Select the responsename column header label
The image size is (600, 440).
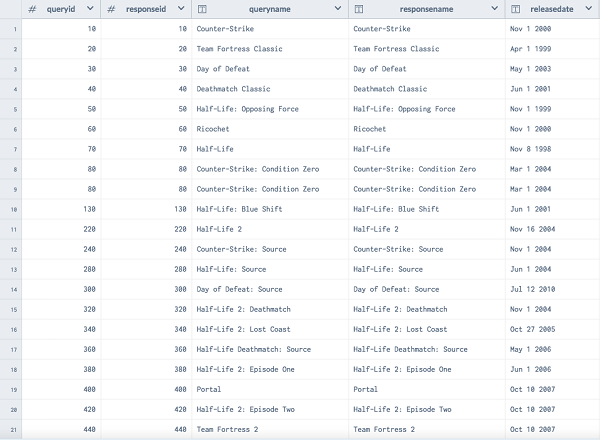(x=427, y=9)
